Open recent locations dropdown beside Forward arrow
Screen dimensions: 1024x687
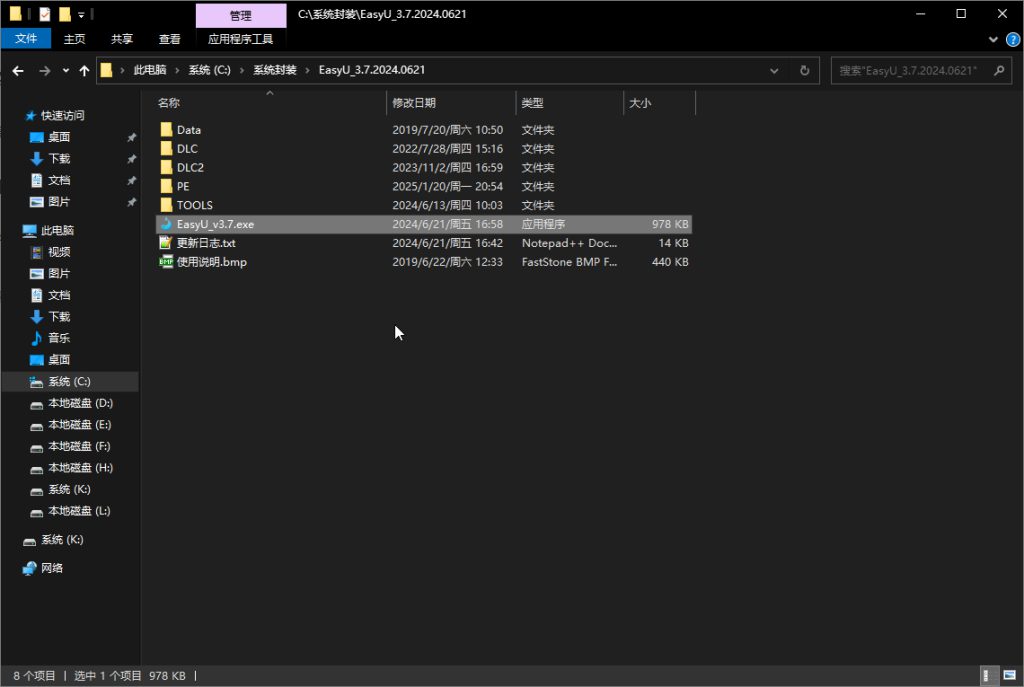(66, 71)
